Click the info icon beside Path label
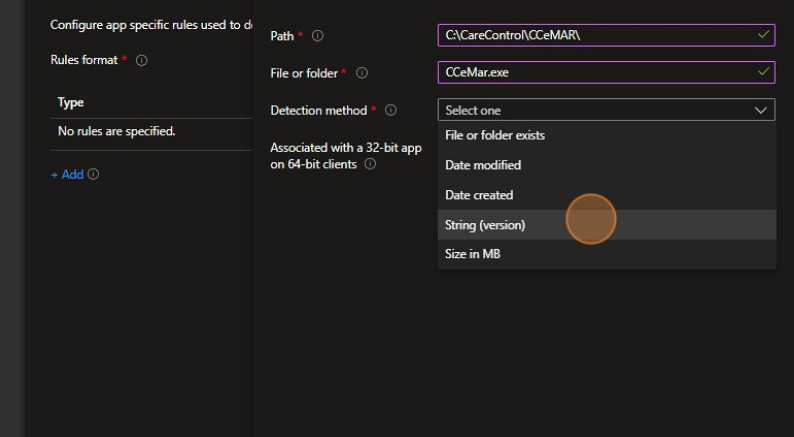Image resolution: width=794 pixels, height=437 pixels. coord(318,36)
